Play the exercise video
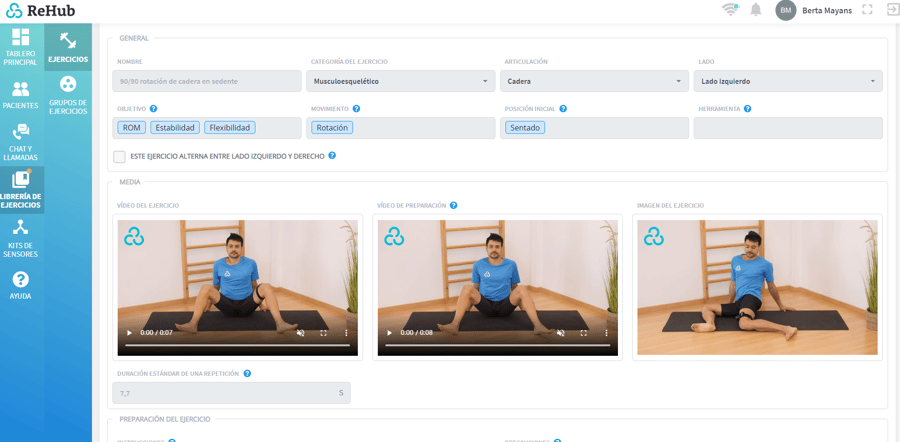The width and height of the screenshot is (900, 442). click(x=129, y=333)
